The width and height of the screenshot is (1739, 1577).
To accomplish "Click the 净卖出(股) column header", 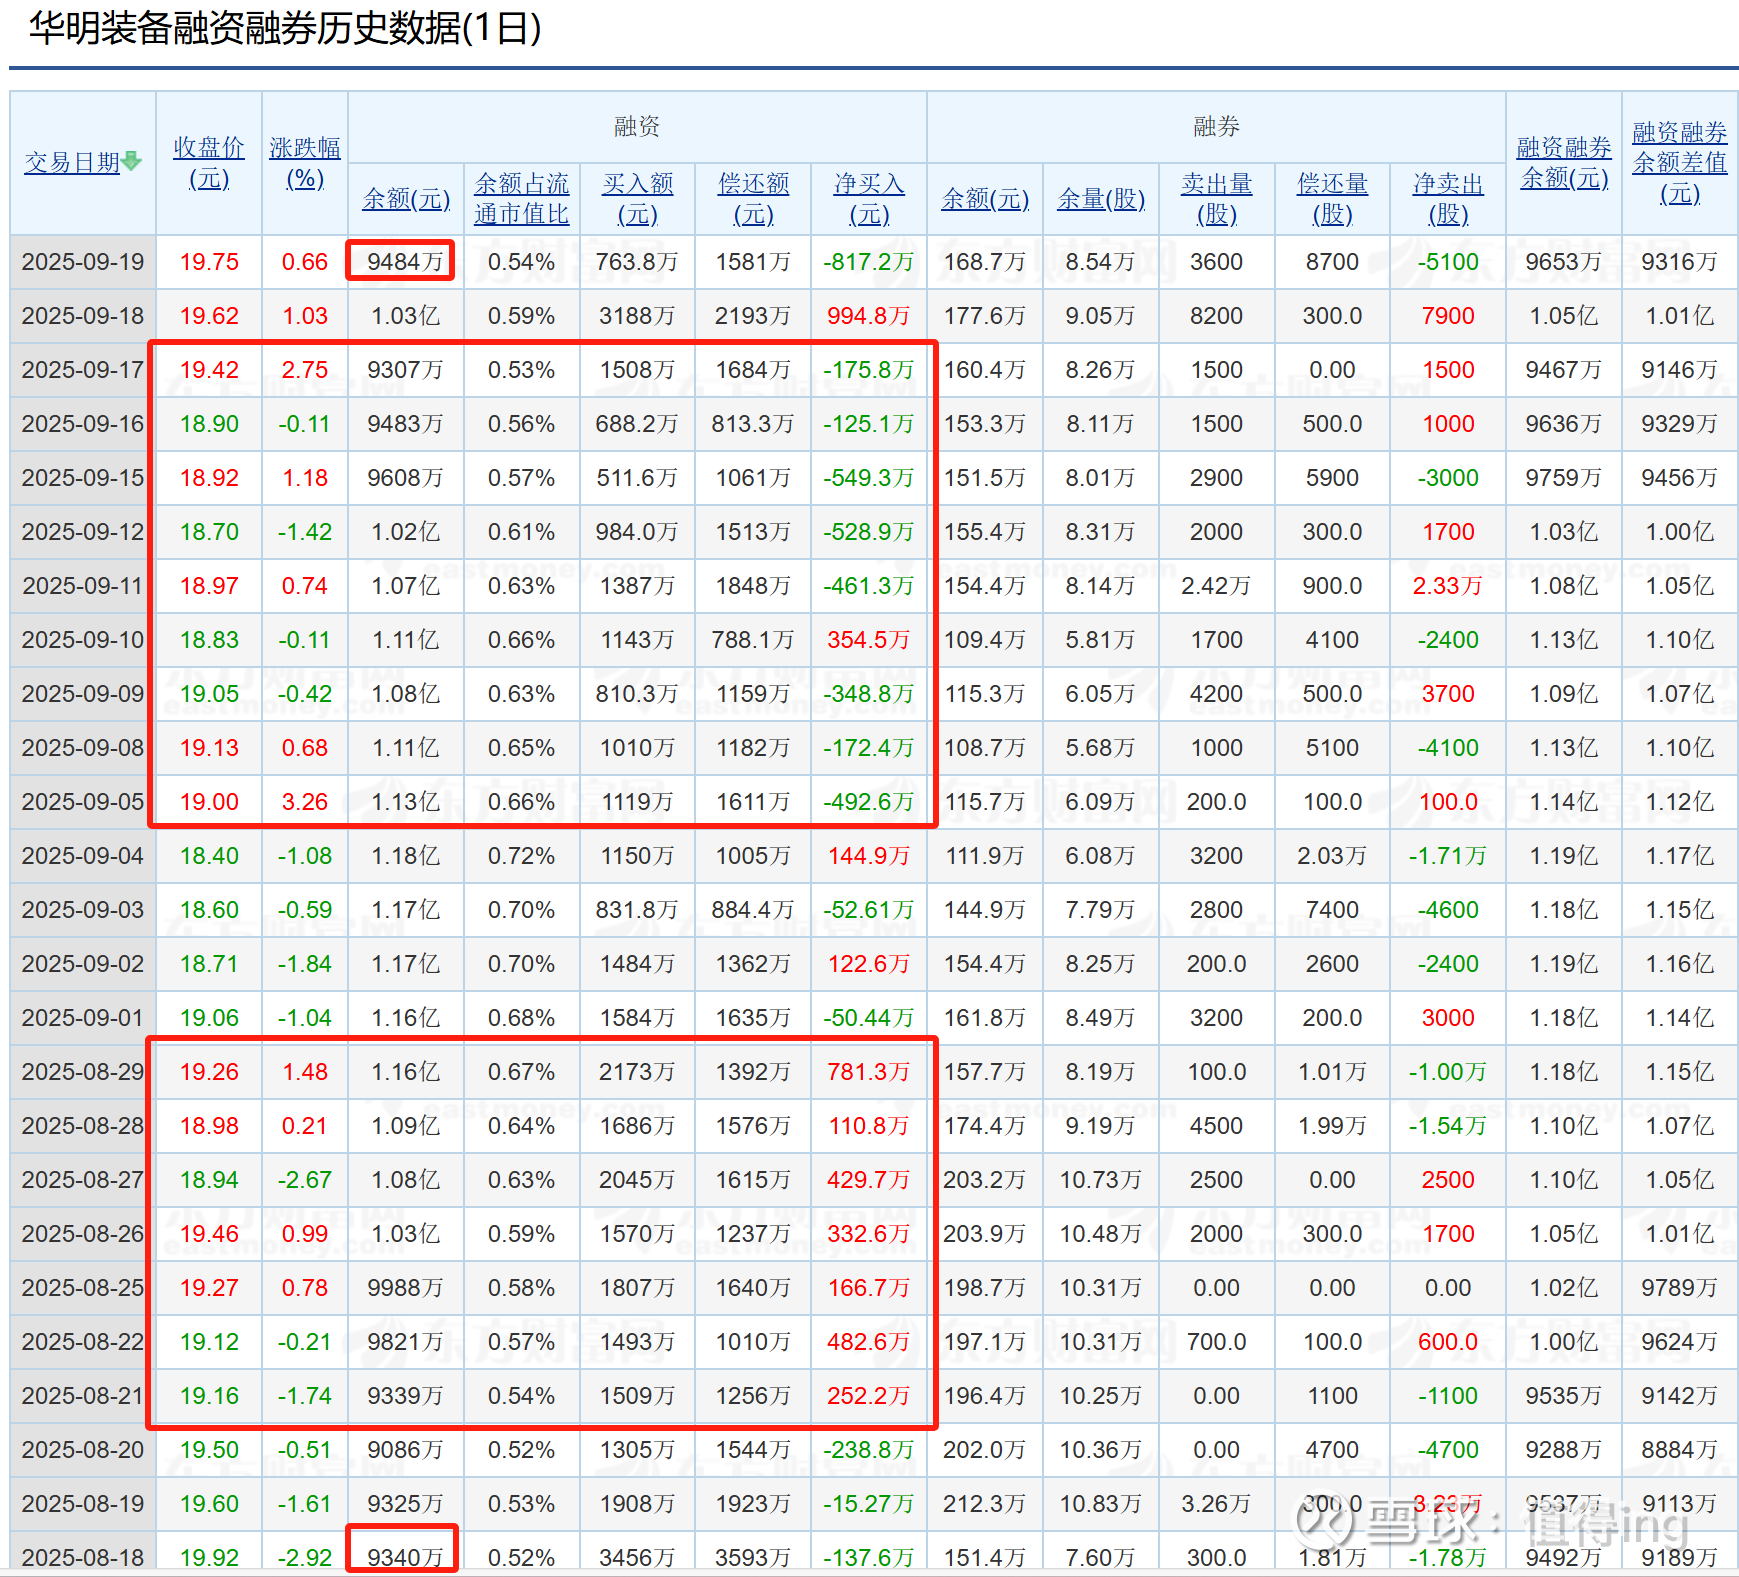I will point(1448,199).
